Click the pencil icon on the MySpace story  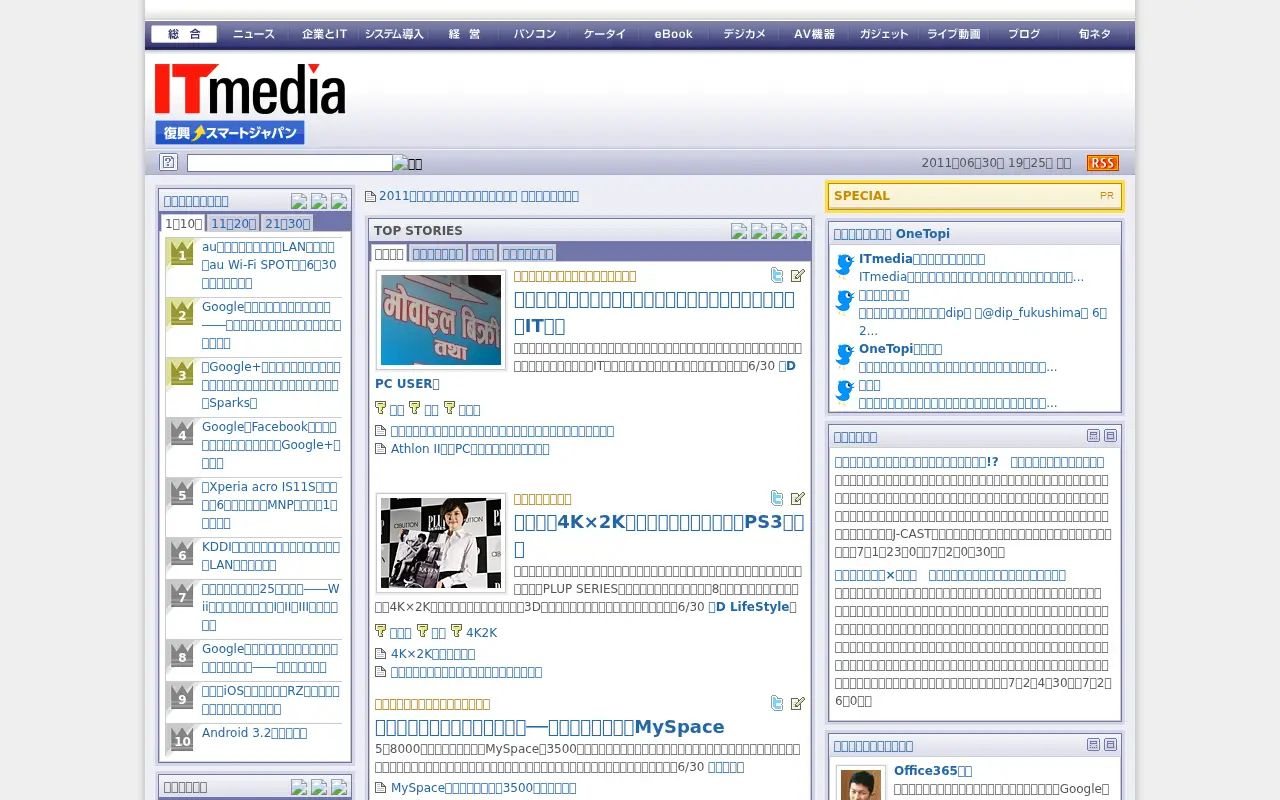[x=798, y=703]
